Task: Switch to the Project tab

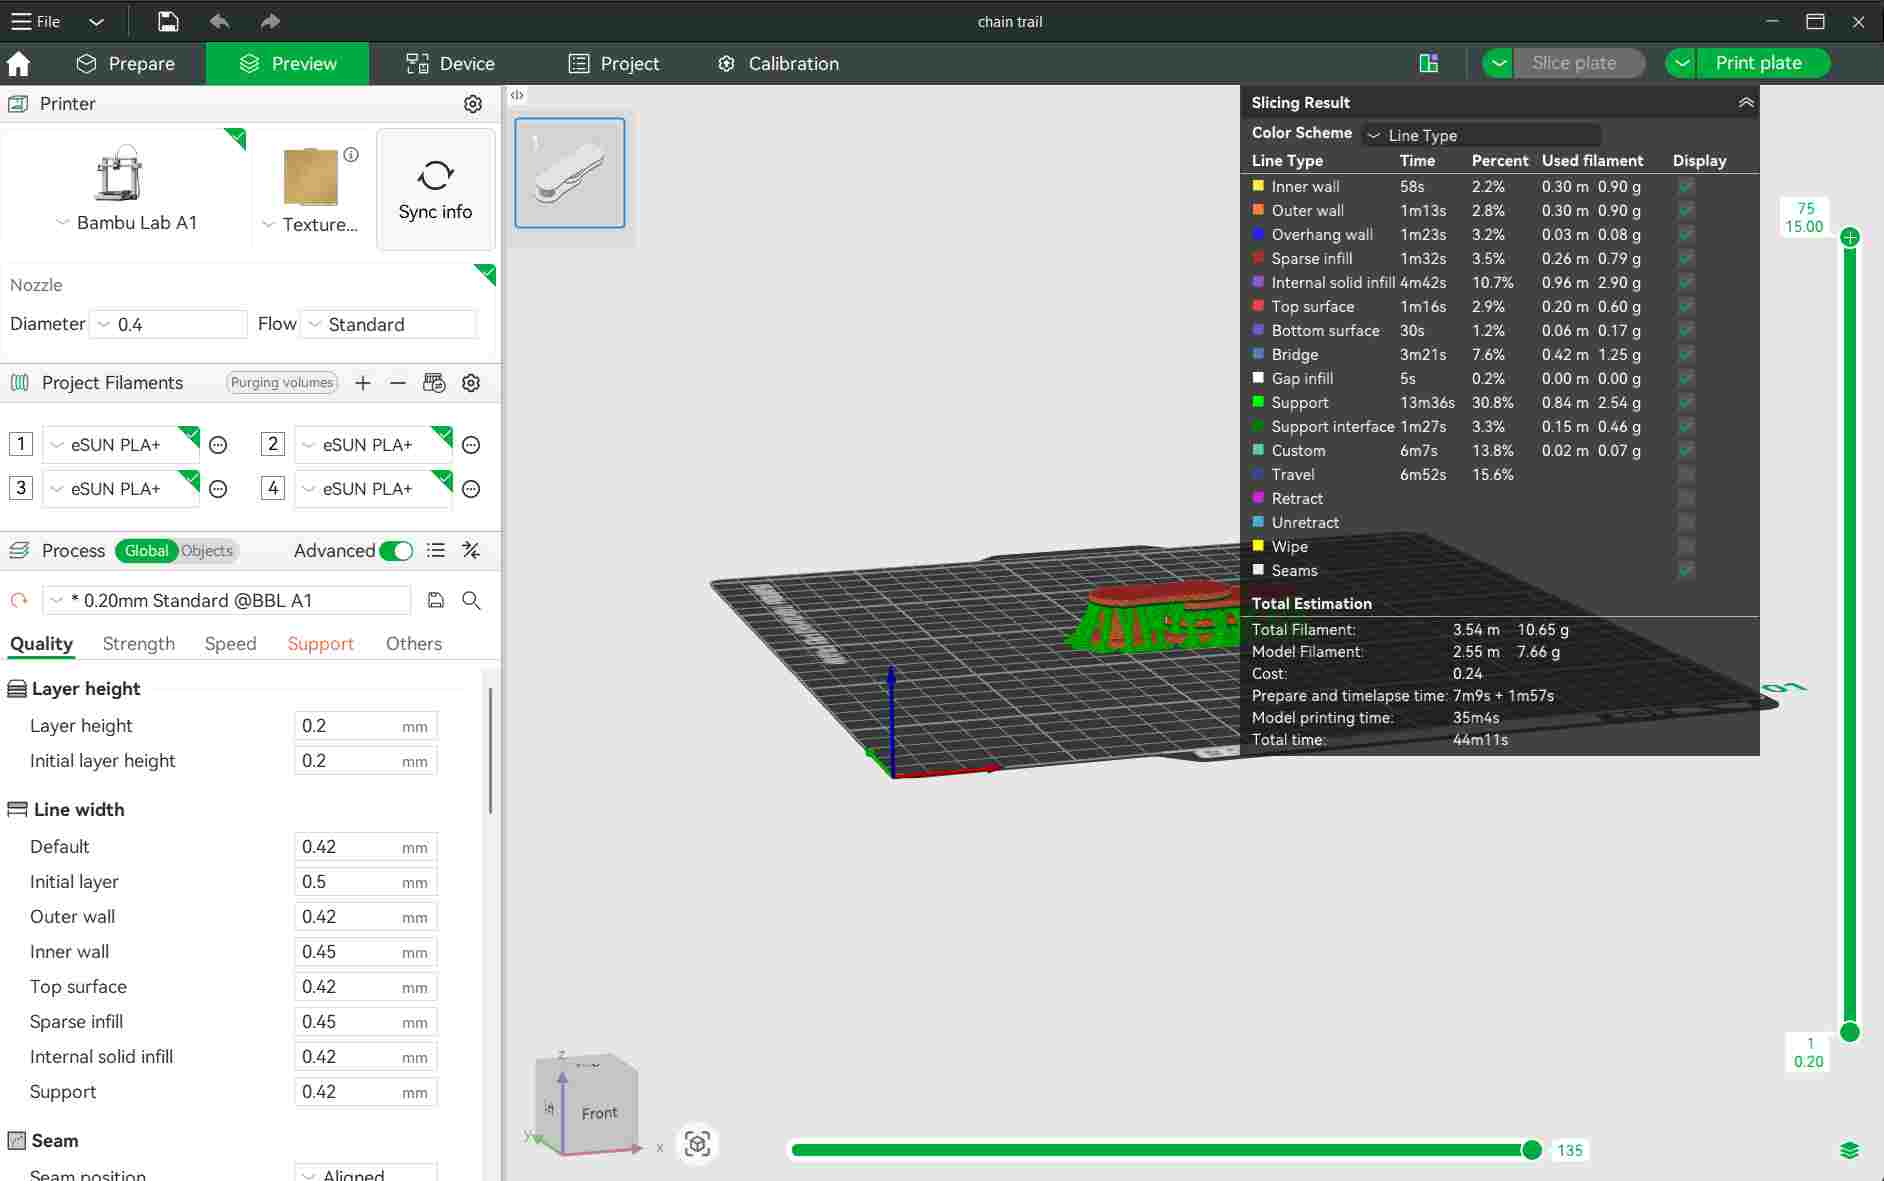Action: tap(614, 64)
